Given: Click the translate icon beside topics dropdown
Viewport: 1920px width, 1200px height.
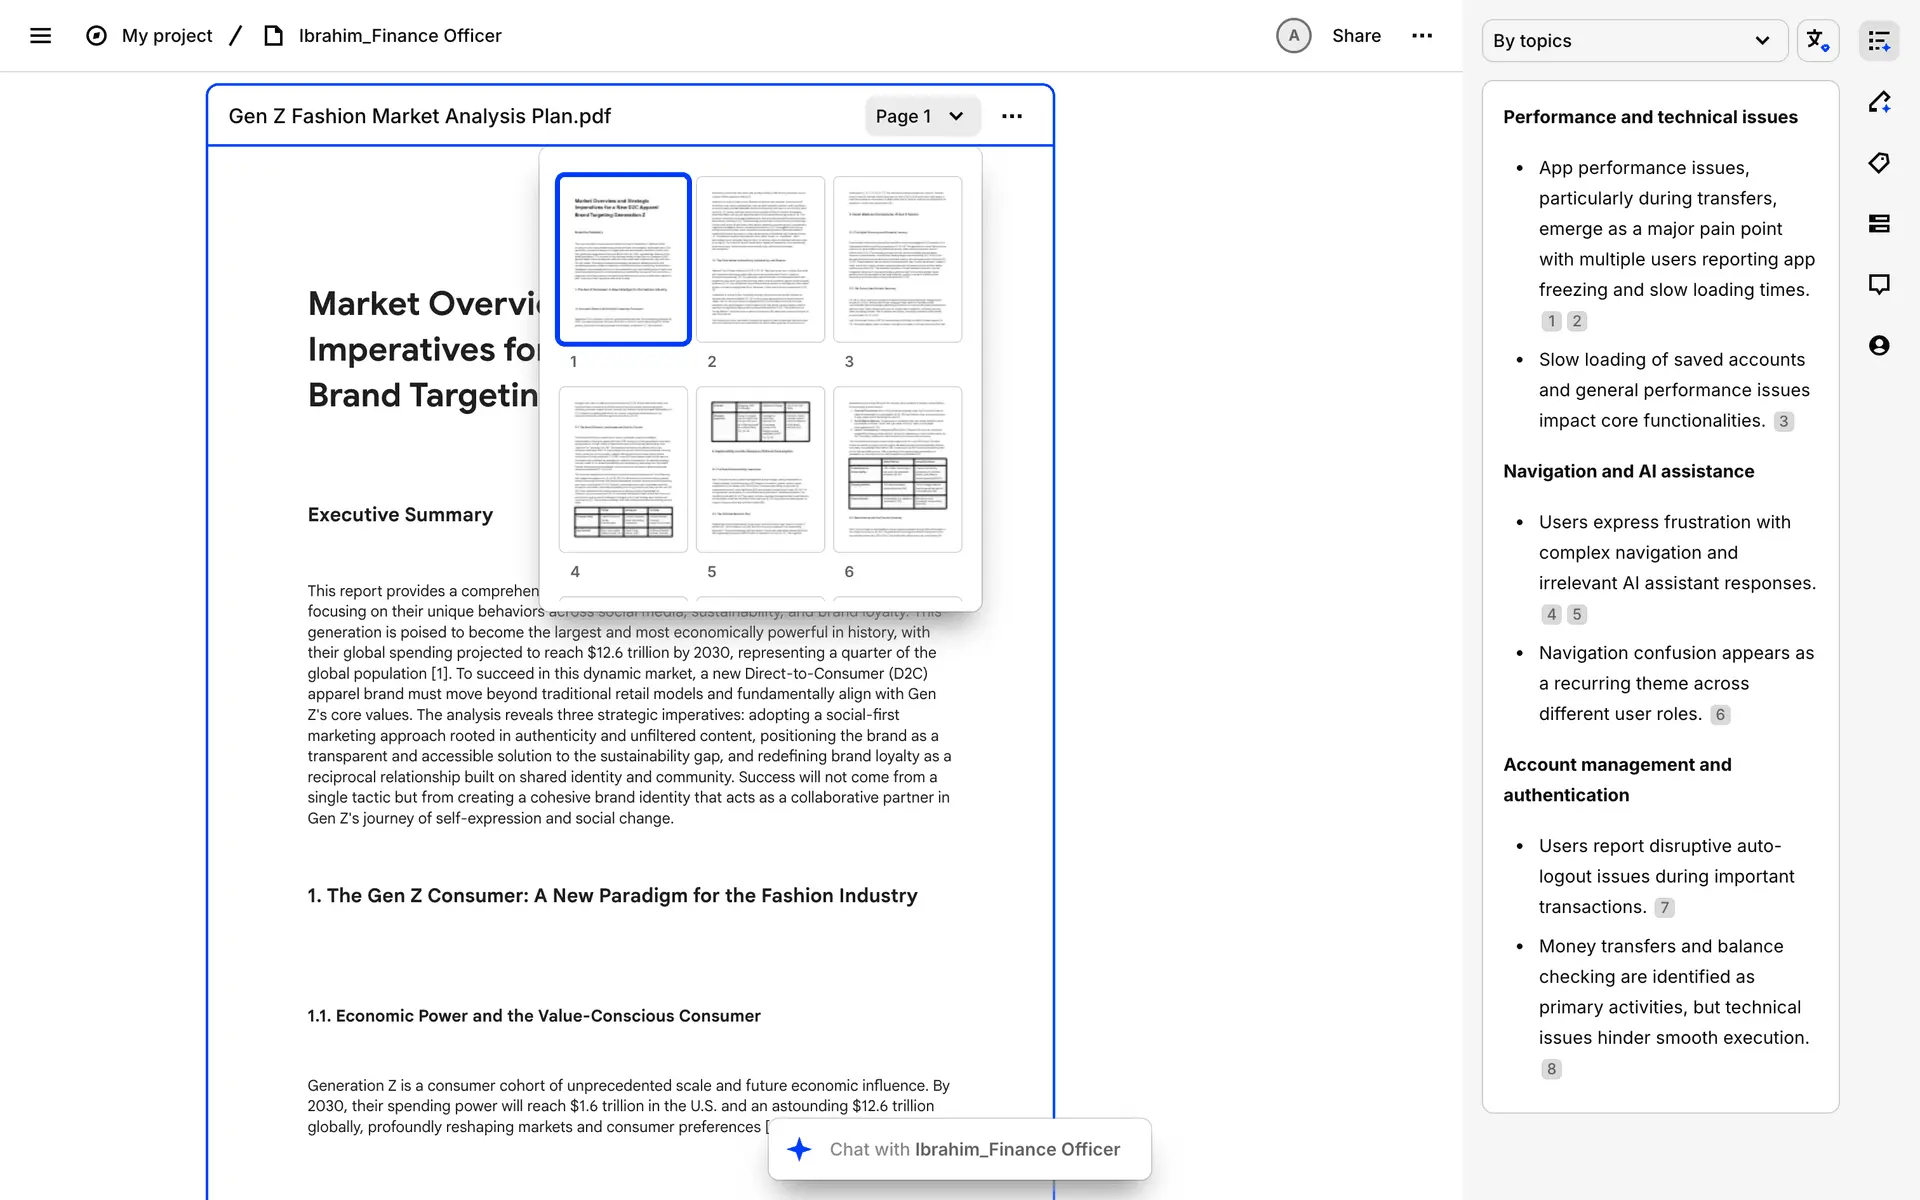Looking at the screenshot, I should pyautogui.click(x=1817, y=41).
